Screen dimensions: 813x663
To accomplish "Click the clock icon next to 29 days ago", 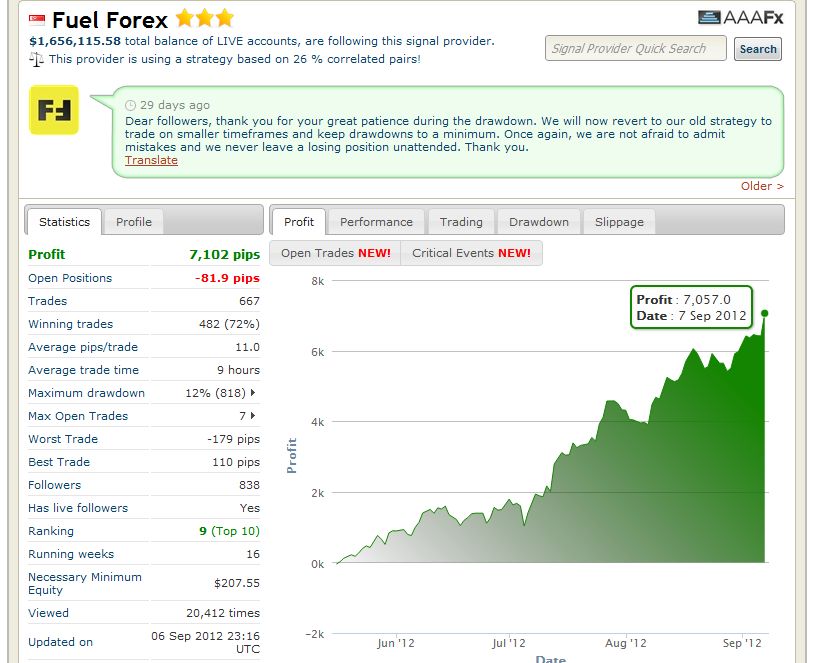I will pyautogui.click(x=130, y=105).
